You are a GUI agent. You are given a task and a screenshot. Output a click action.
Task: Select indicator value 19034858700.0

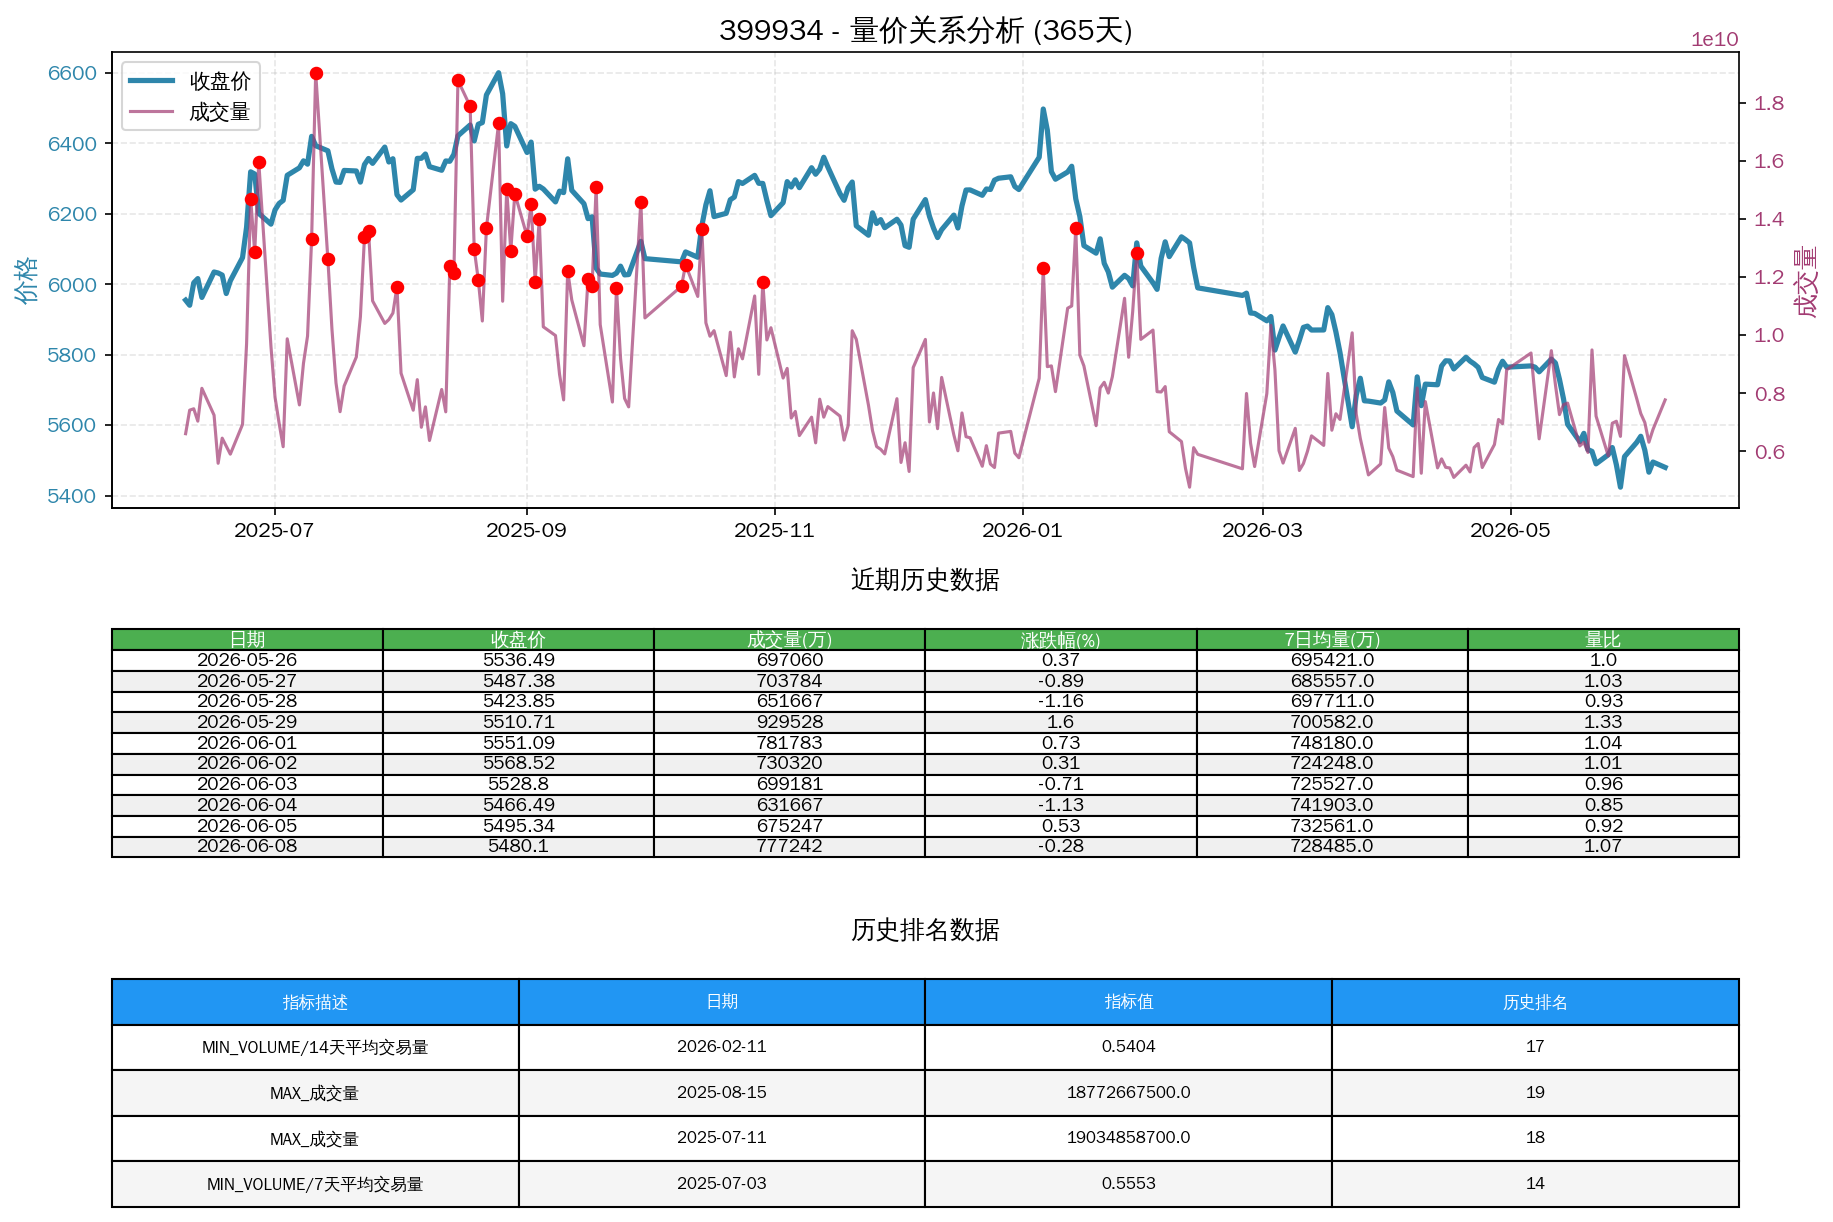[1129, 1138]
